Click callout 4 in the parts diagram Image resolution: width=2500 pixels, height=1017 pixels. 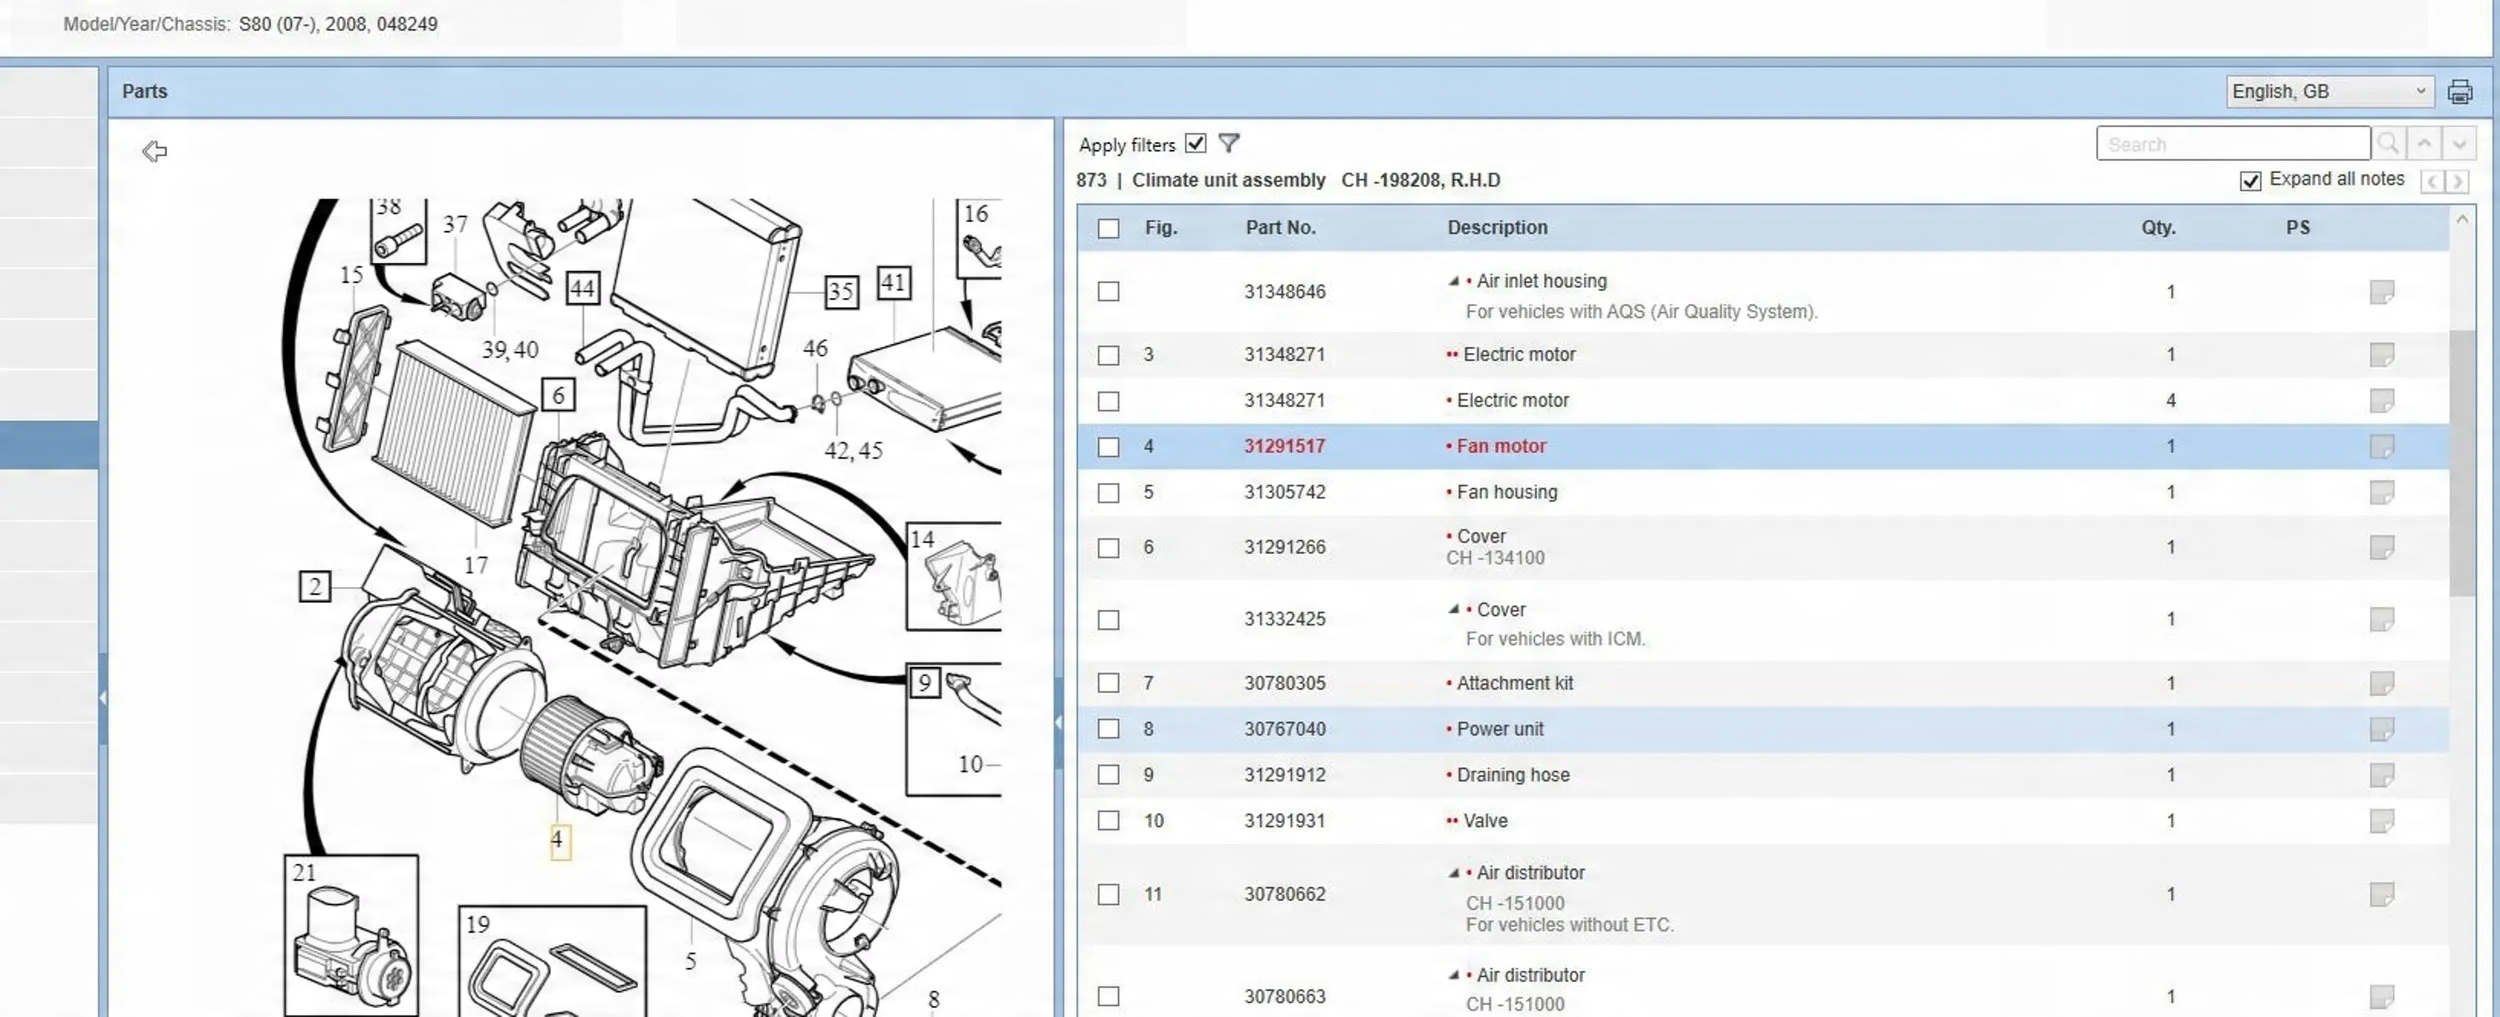coord(558,840)
